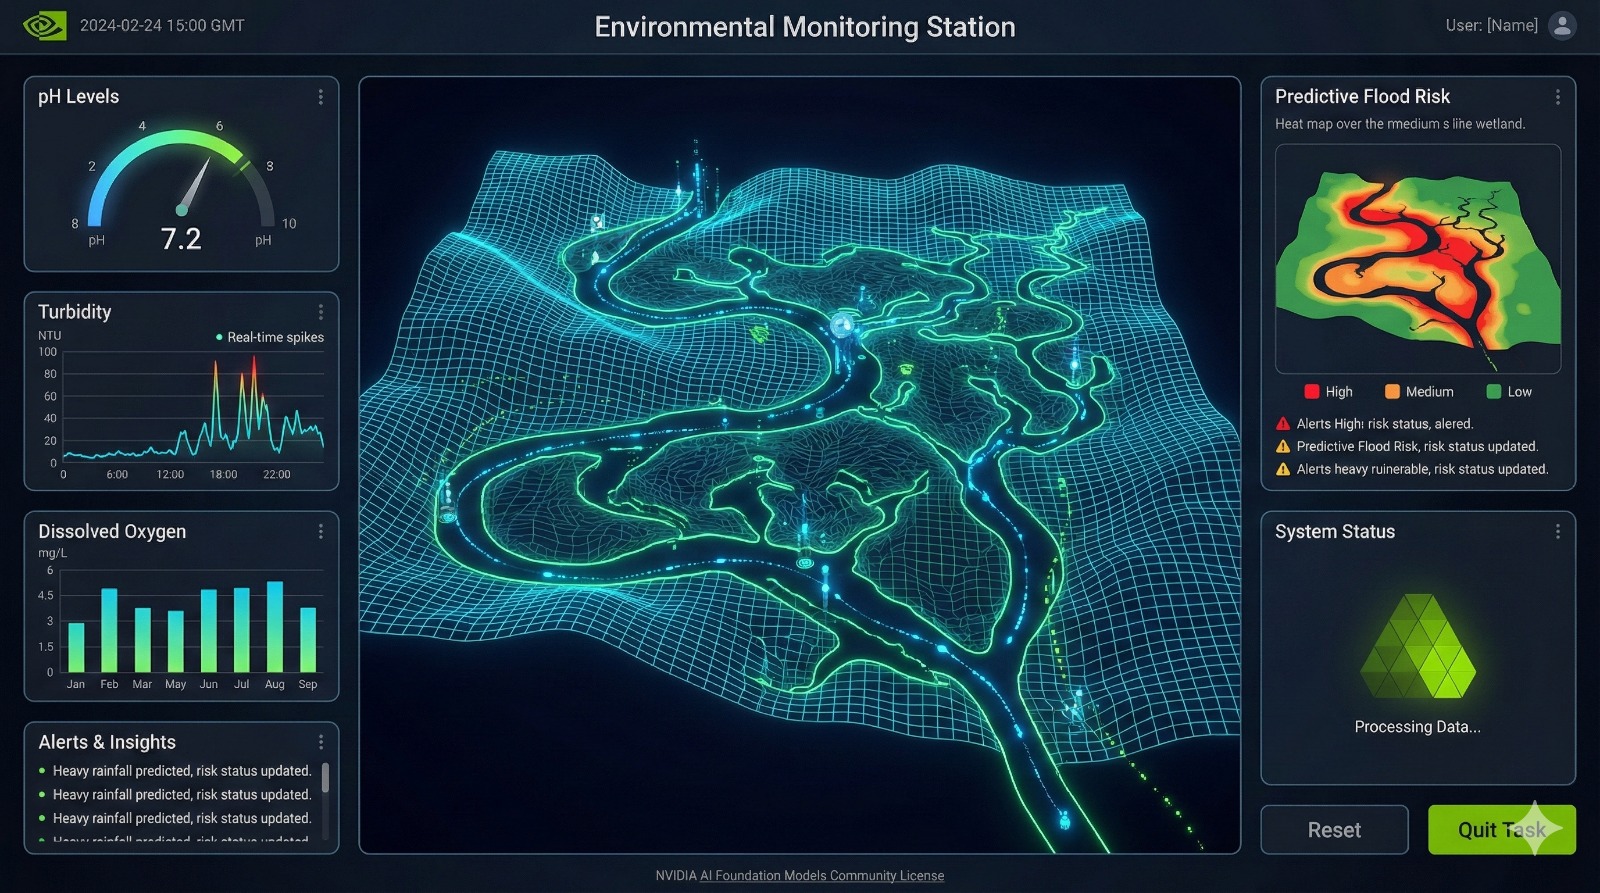Click the pH value 7.2 reading
This screenshot has width=1600, height=893.
(x=181, y=239)
